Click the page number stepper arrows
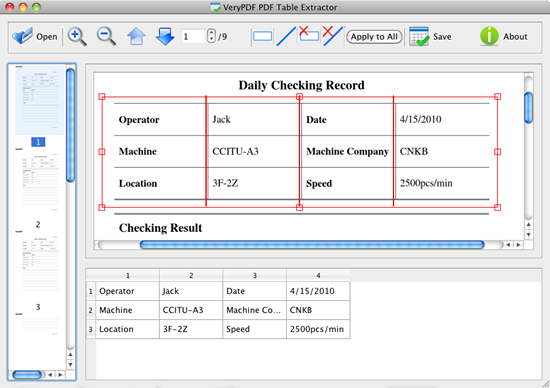Image resolution: width=550 pixels, height=388 pixels. click(211, 36)
